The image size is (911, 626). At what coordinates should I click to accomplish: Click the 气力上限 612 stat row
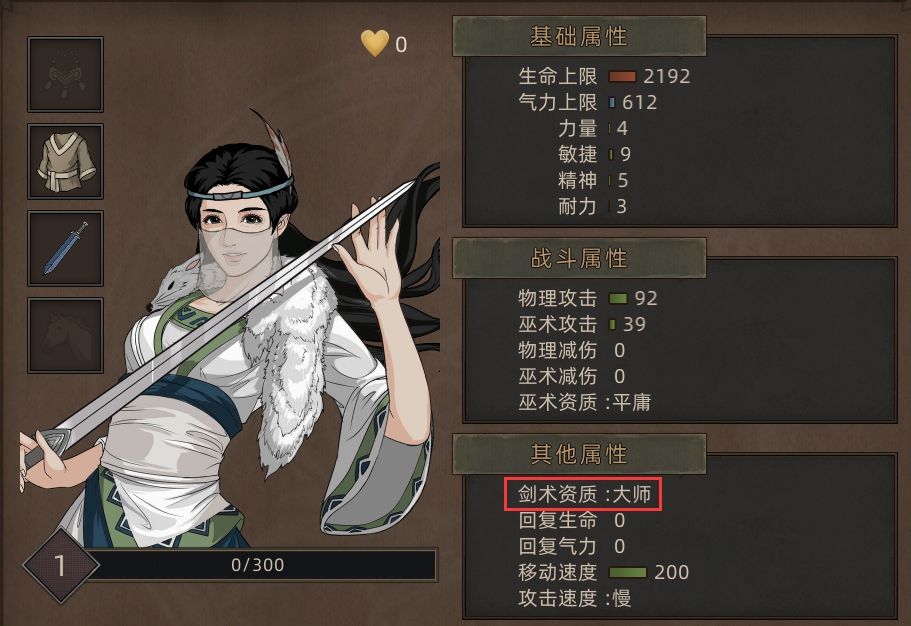click(587, 102)
